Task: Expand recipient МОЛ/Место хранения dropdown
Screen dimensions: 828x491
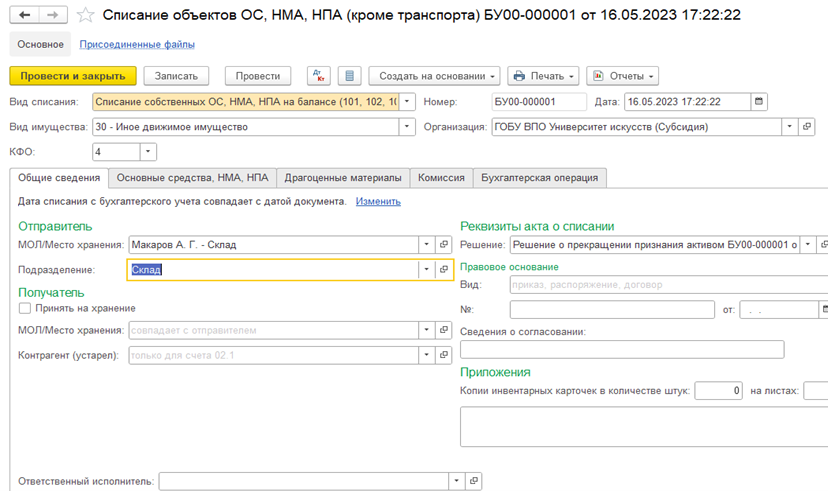Action: (x=427, y=330)
